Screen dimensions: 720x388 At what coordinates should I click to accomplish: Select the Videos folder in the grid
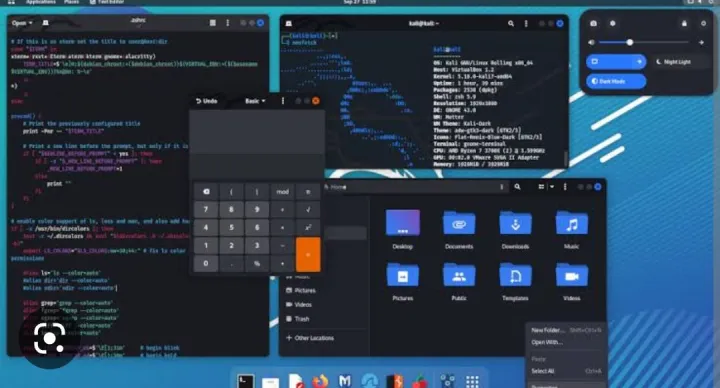coord(572,275)
